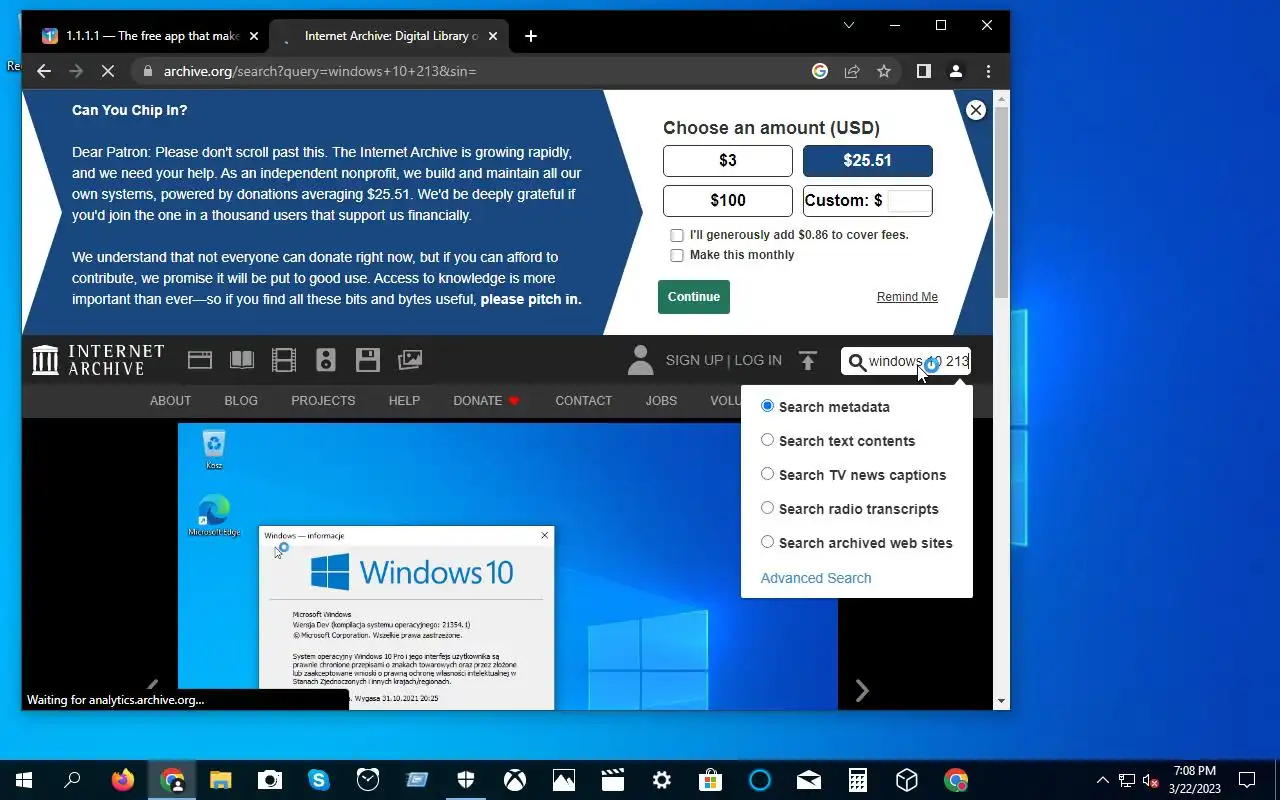Click the Upload arrow icon

click(808, 360)
